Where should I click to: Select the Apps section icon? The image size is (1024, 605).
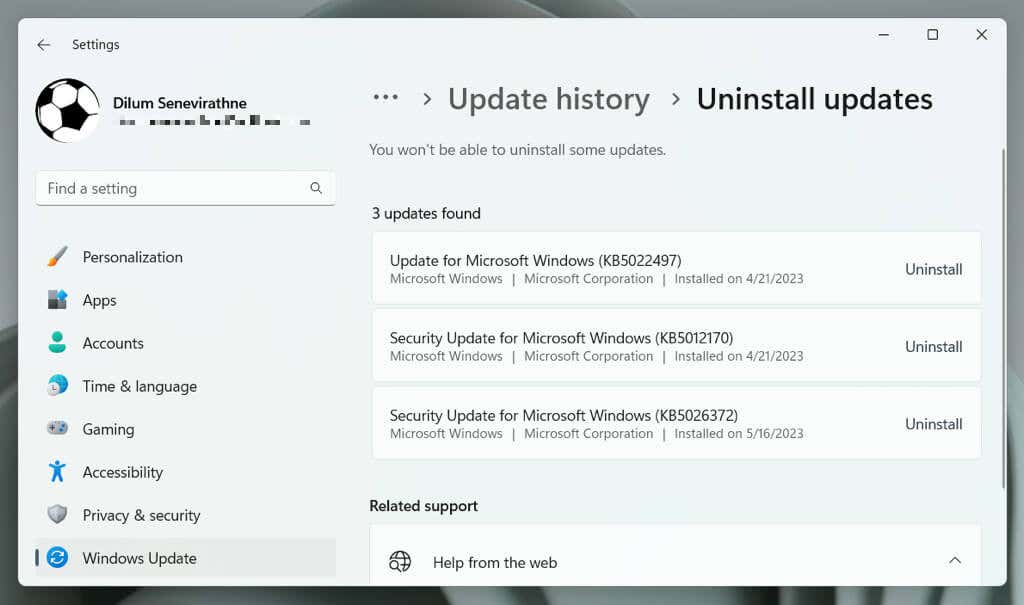[x=57, y=300]
